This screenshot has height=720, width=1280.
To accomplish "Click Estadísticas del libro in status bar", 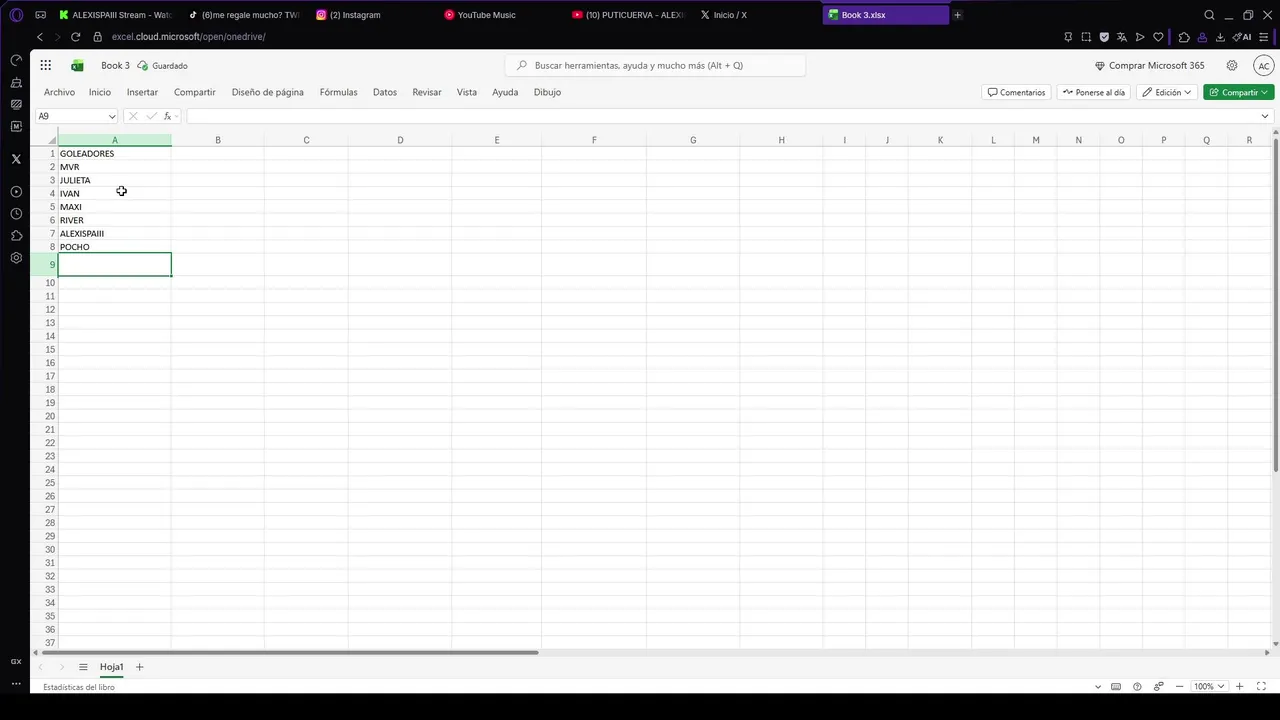I will [x=78, y=687].
